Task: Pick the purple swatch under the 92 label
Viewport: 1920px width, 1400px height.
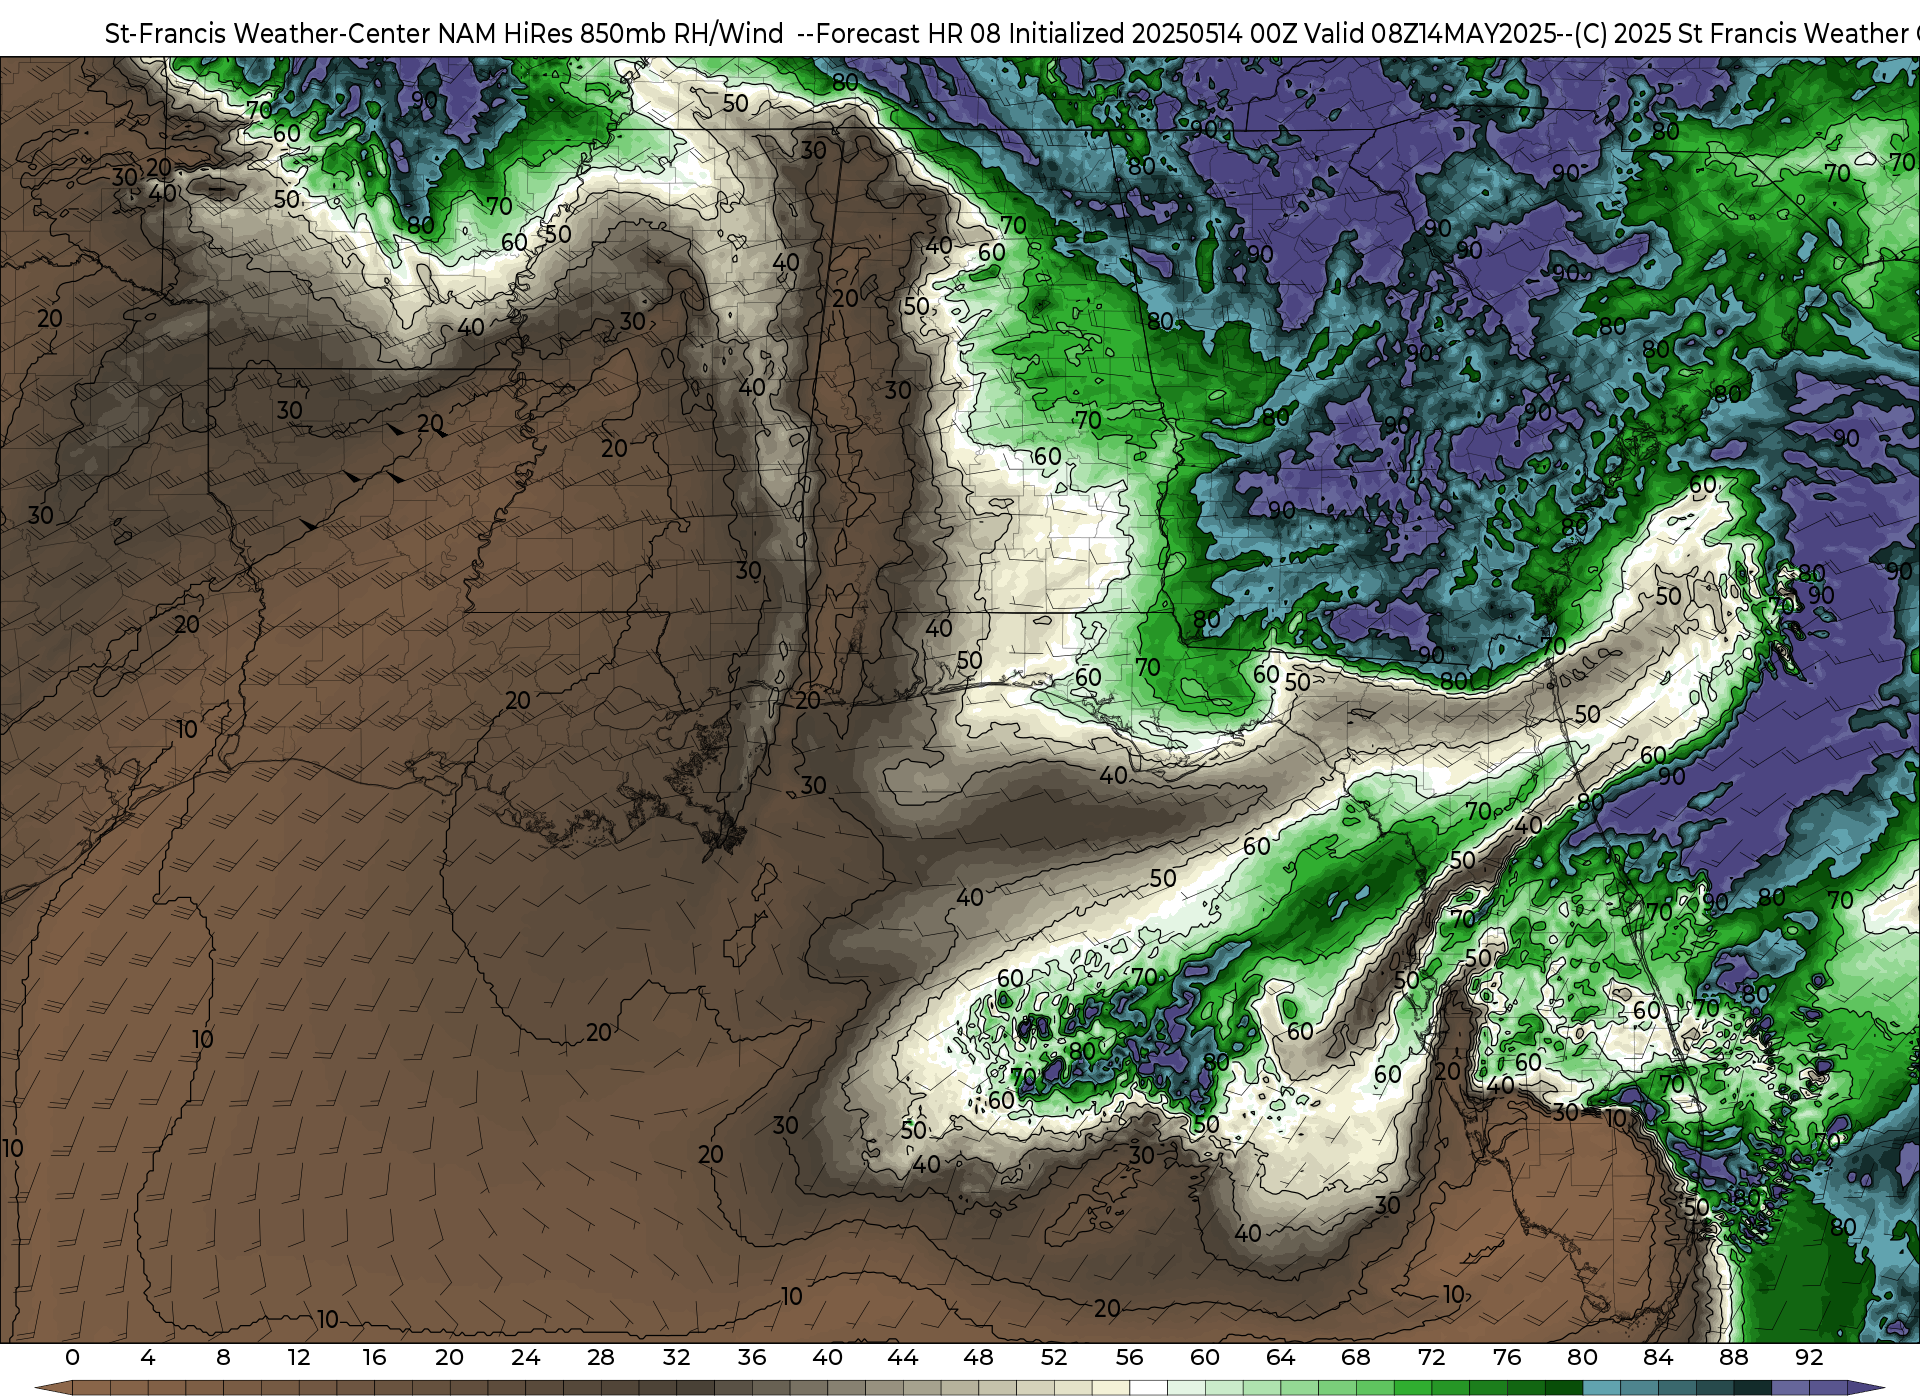Action: (1828, 1388)
